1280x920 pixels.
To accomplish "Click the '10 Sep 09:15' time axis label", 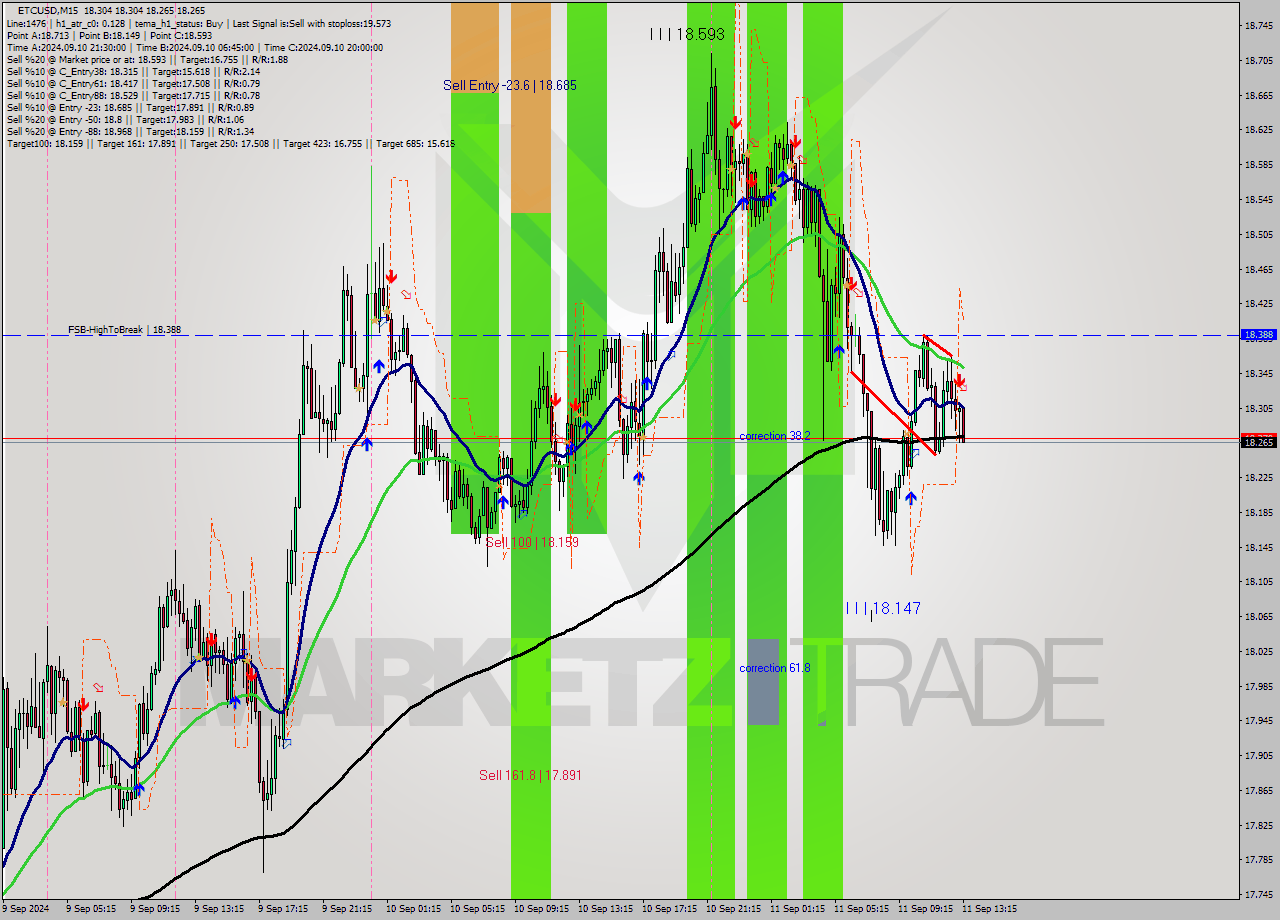I will (x=540, y=909).
